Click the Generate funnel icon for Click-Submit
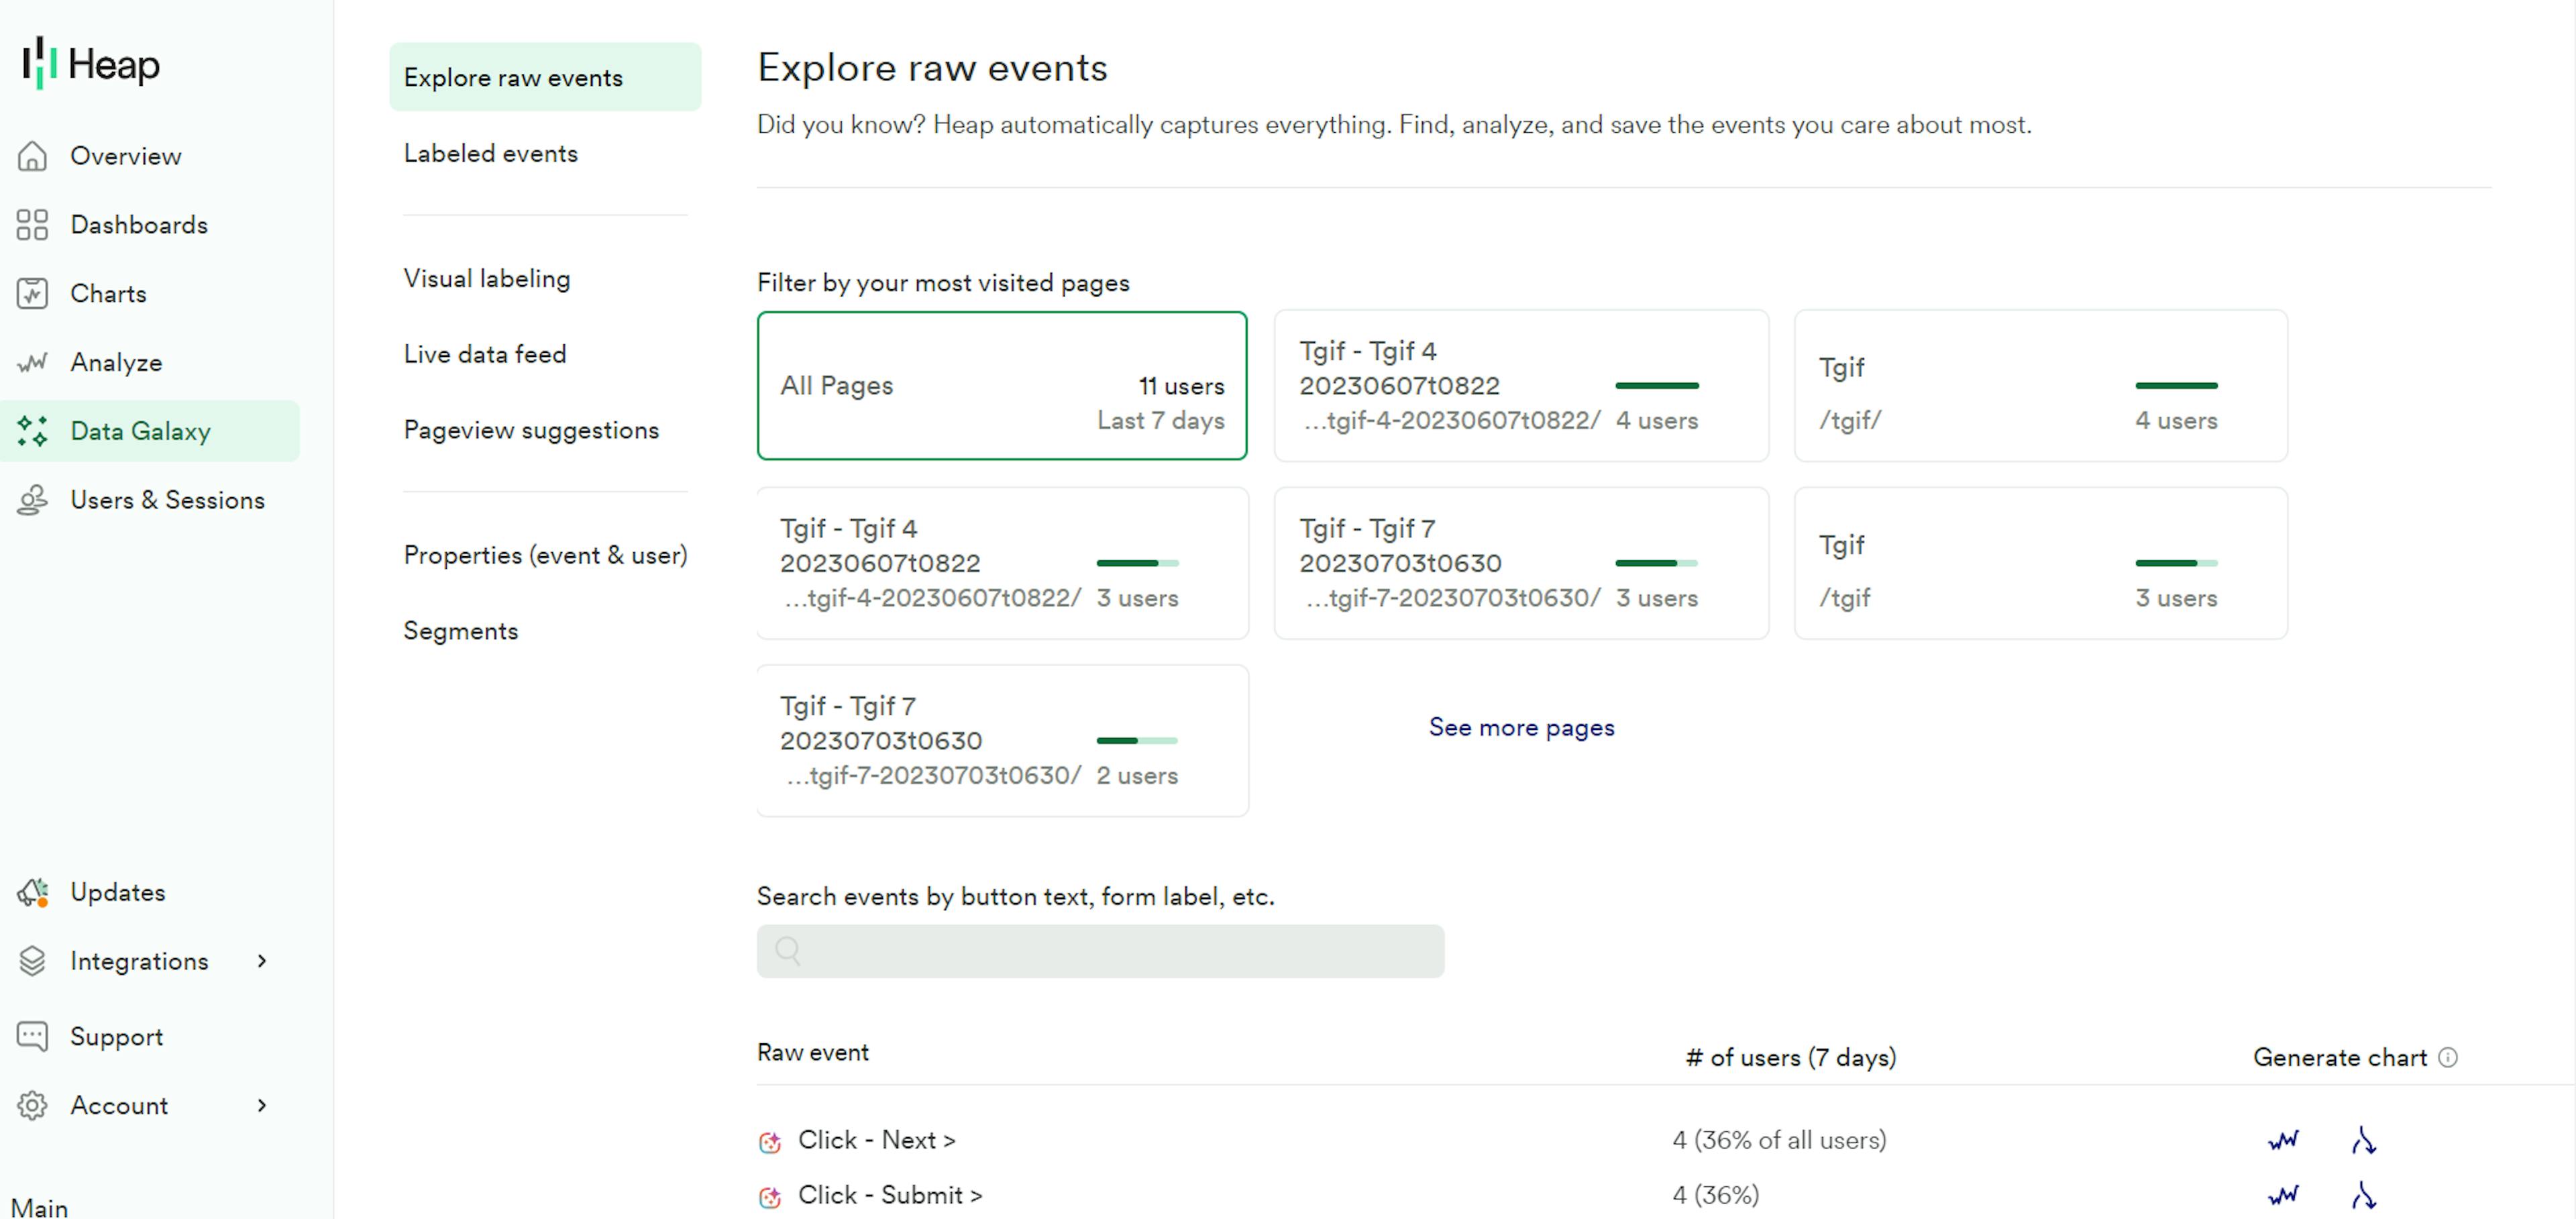 pyautogui.click(x=2366, y=1194)
